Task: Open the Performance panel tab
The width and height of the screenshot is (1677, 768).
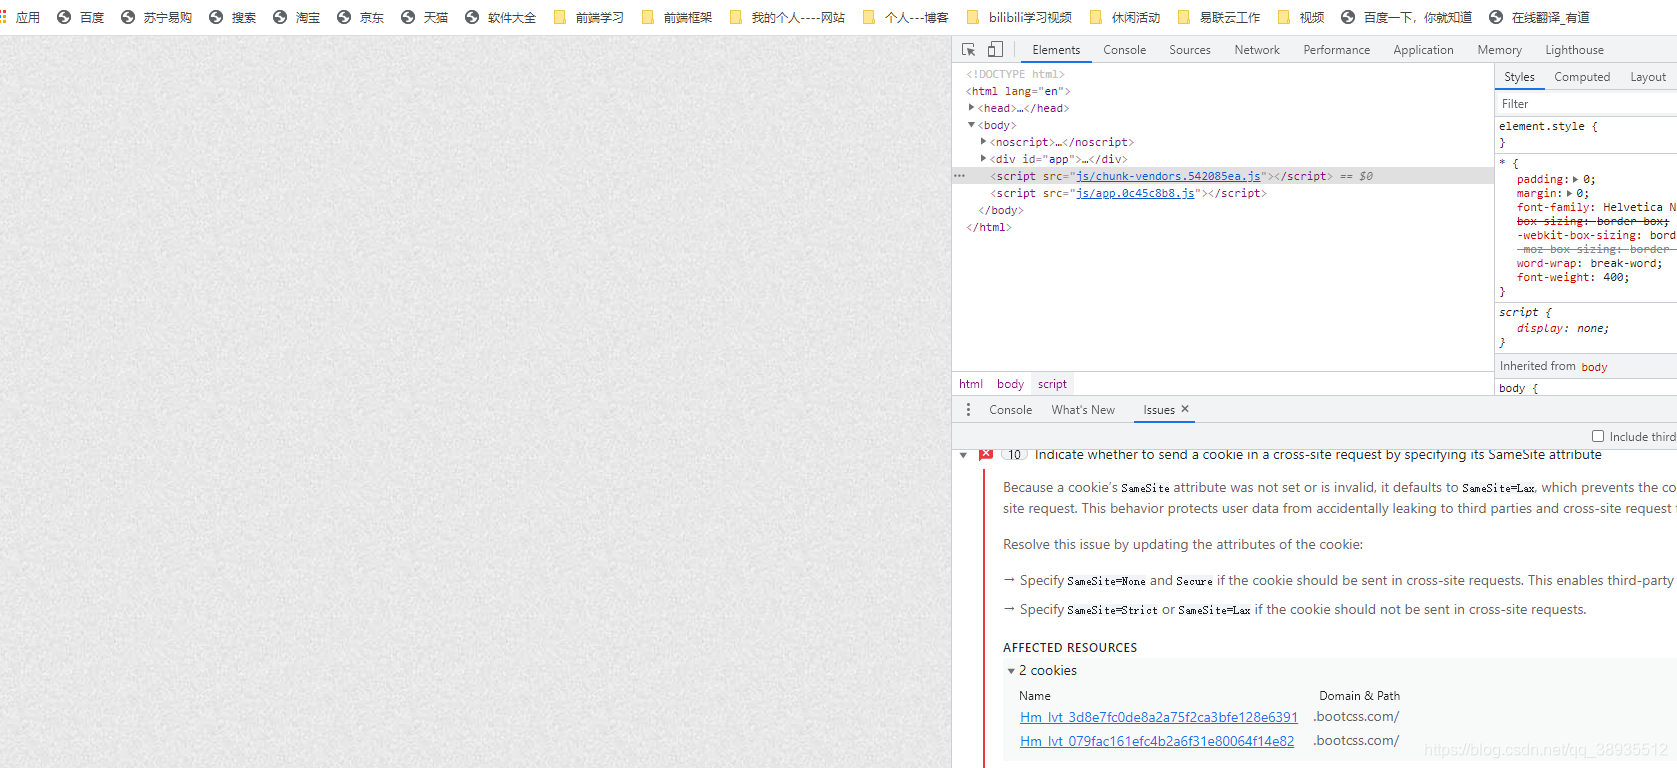Action: point(1337,50)
